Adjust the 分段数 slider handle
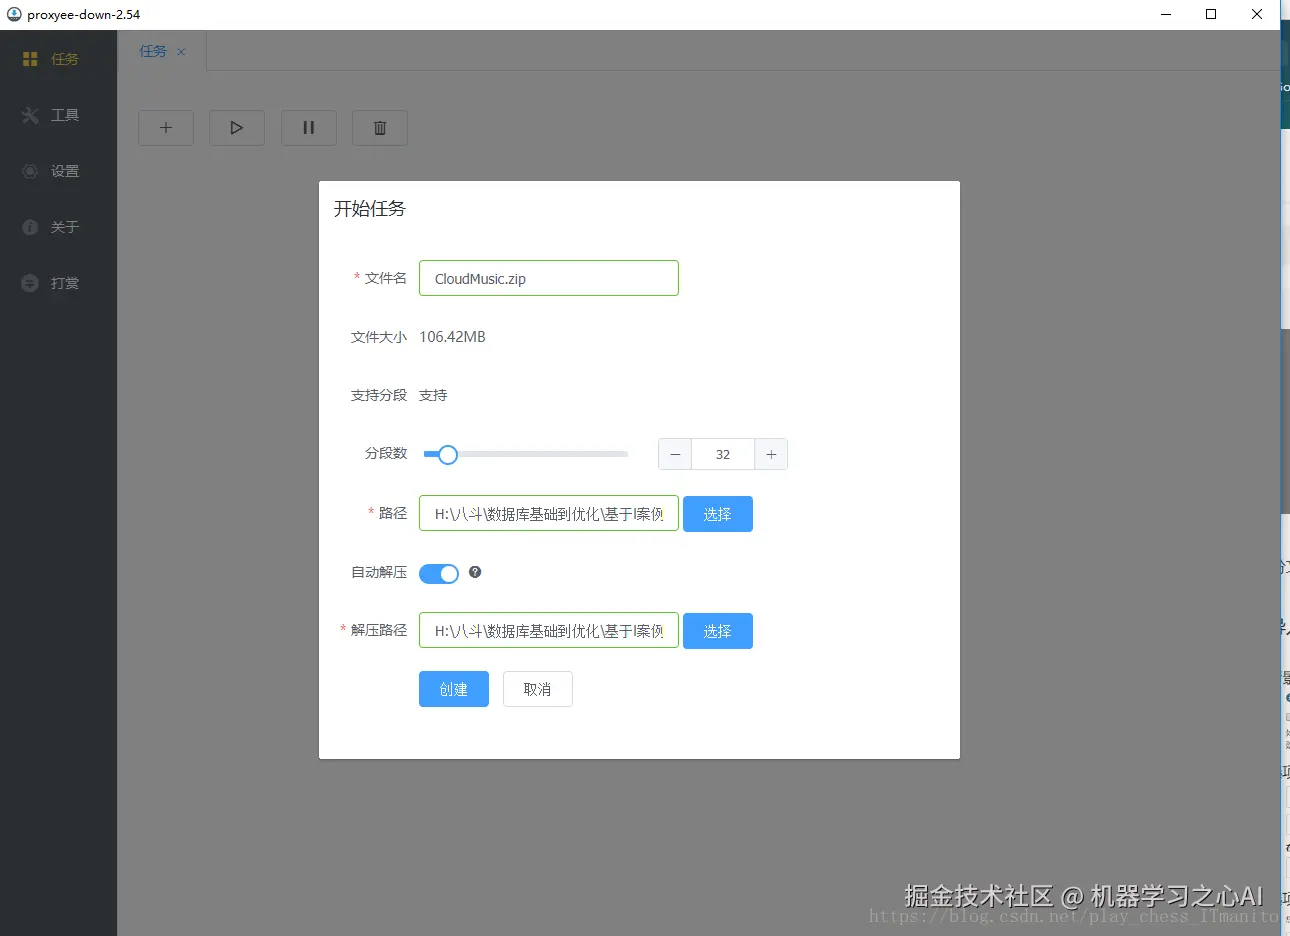The height and width of the screenshot is (936, 1290). [446, 454]
